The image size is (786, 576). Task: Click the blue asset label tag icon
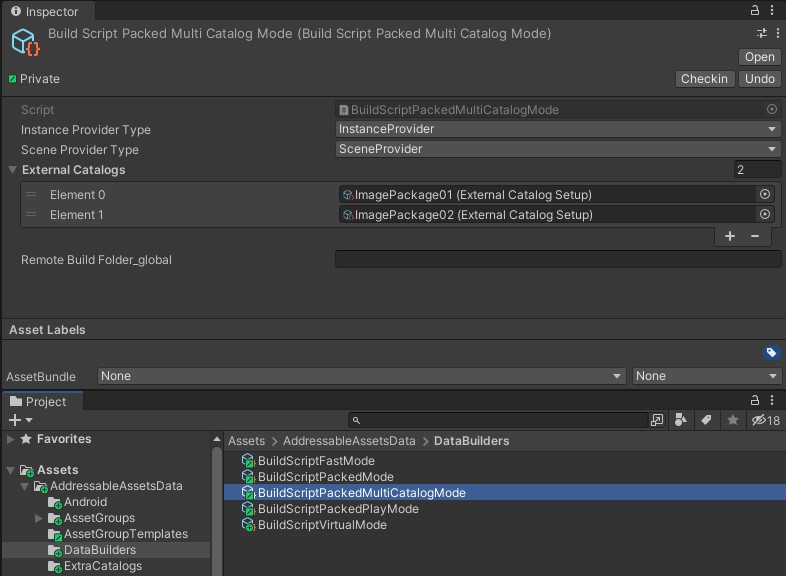click(x=771, y=353)
